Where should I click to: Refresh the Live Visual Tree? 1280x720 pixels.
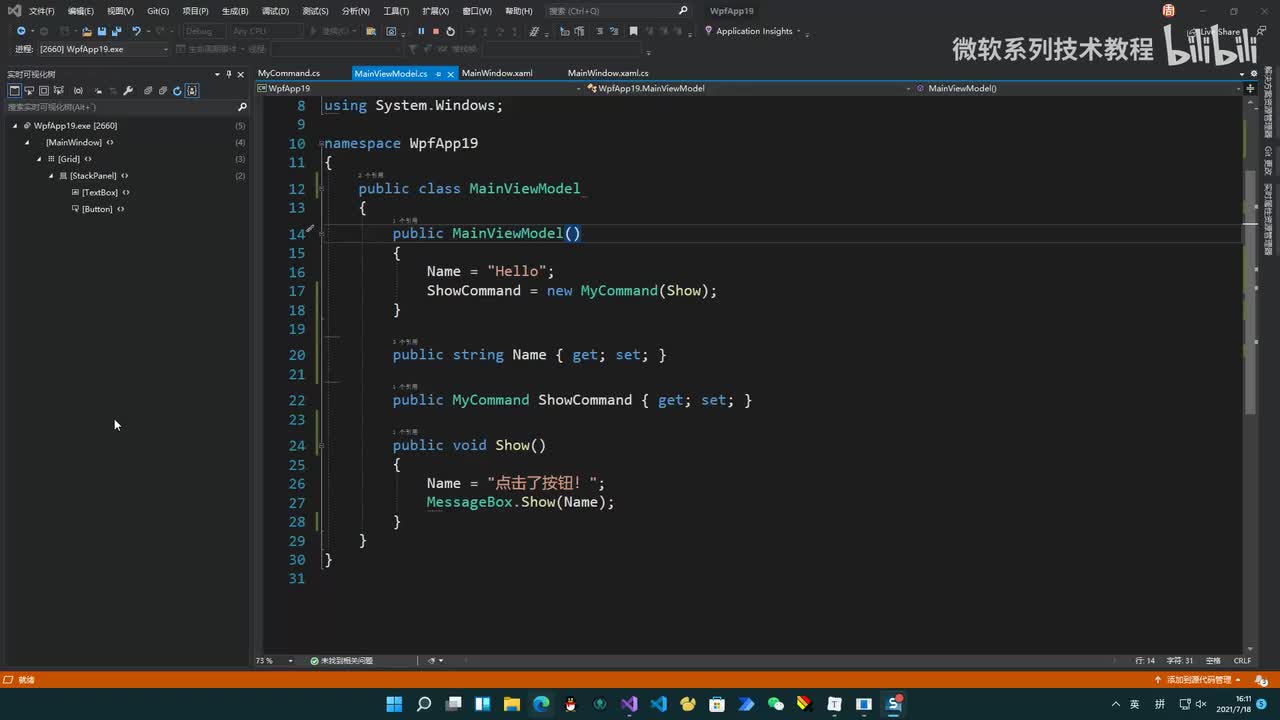[177, 91]
